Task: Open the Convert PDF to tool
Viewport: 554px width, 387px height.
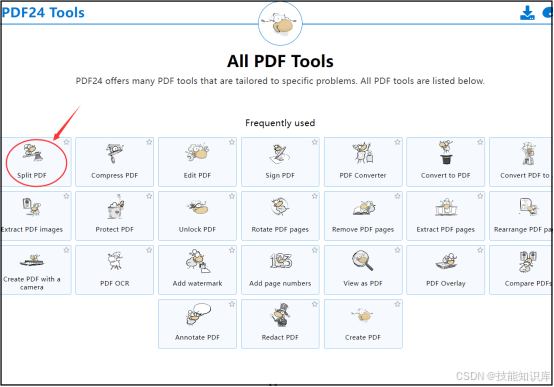Action: [x=521, y=162]
